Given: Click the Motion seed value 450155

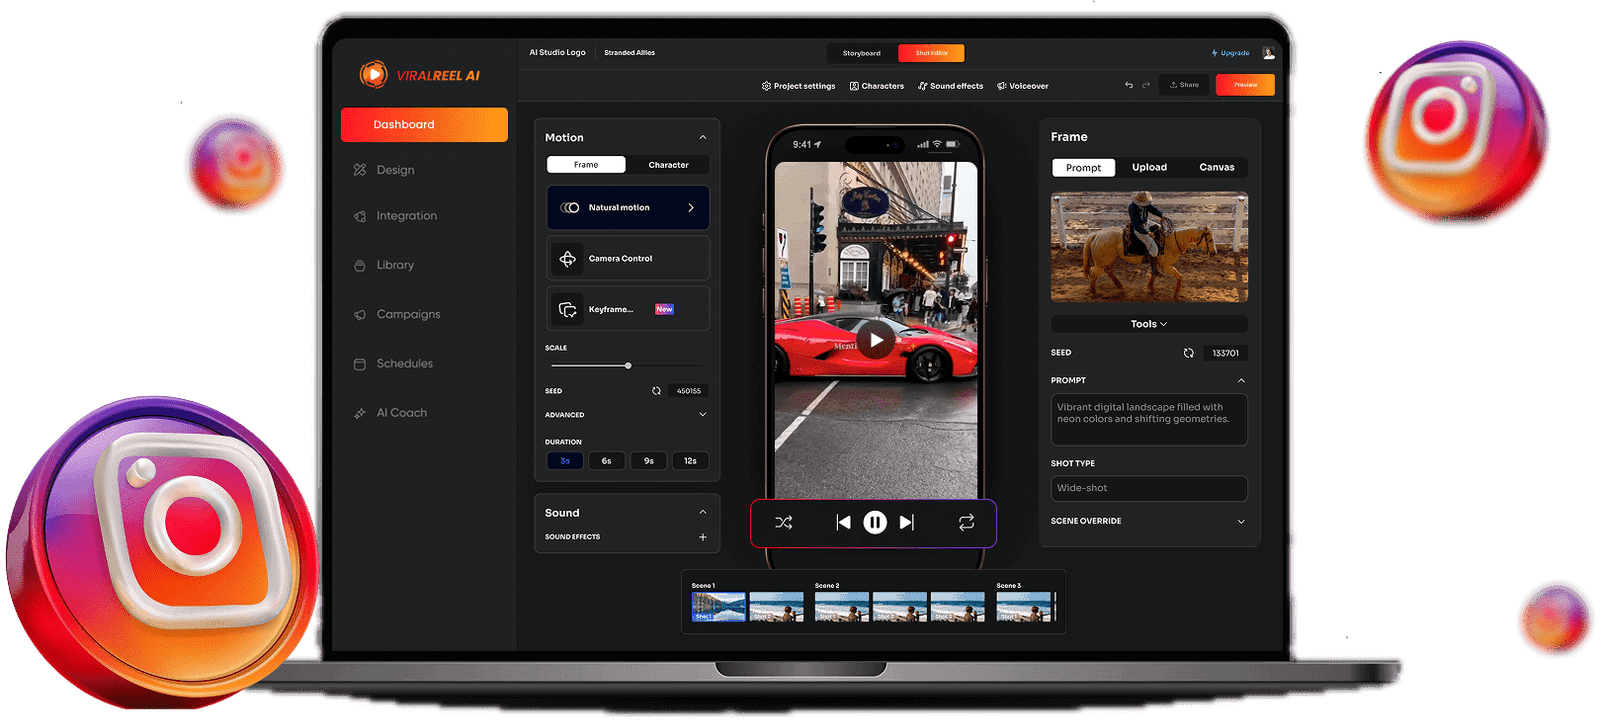Looking at the screenshot, I should pos(689,391).
